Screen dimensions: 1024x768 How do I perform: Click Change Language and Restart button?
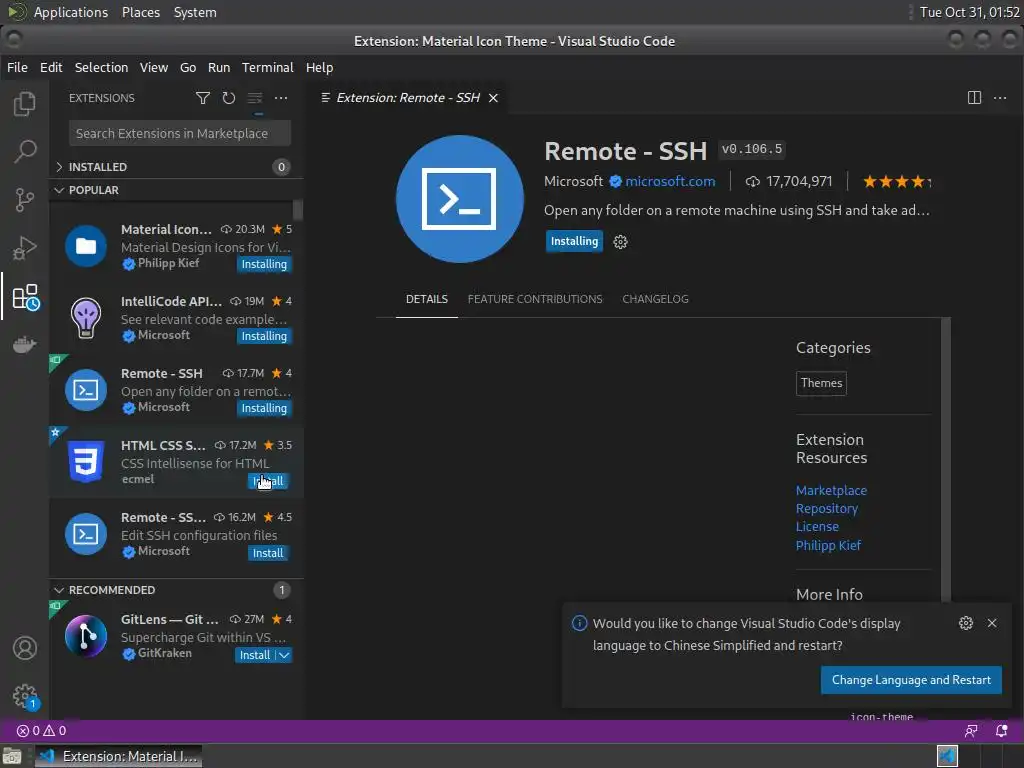(x=911, y=680)
